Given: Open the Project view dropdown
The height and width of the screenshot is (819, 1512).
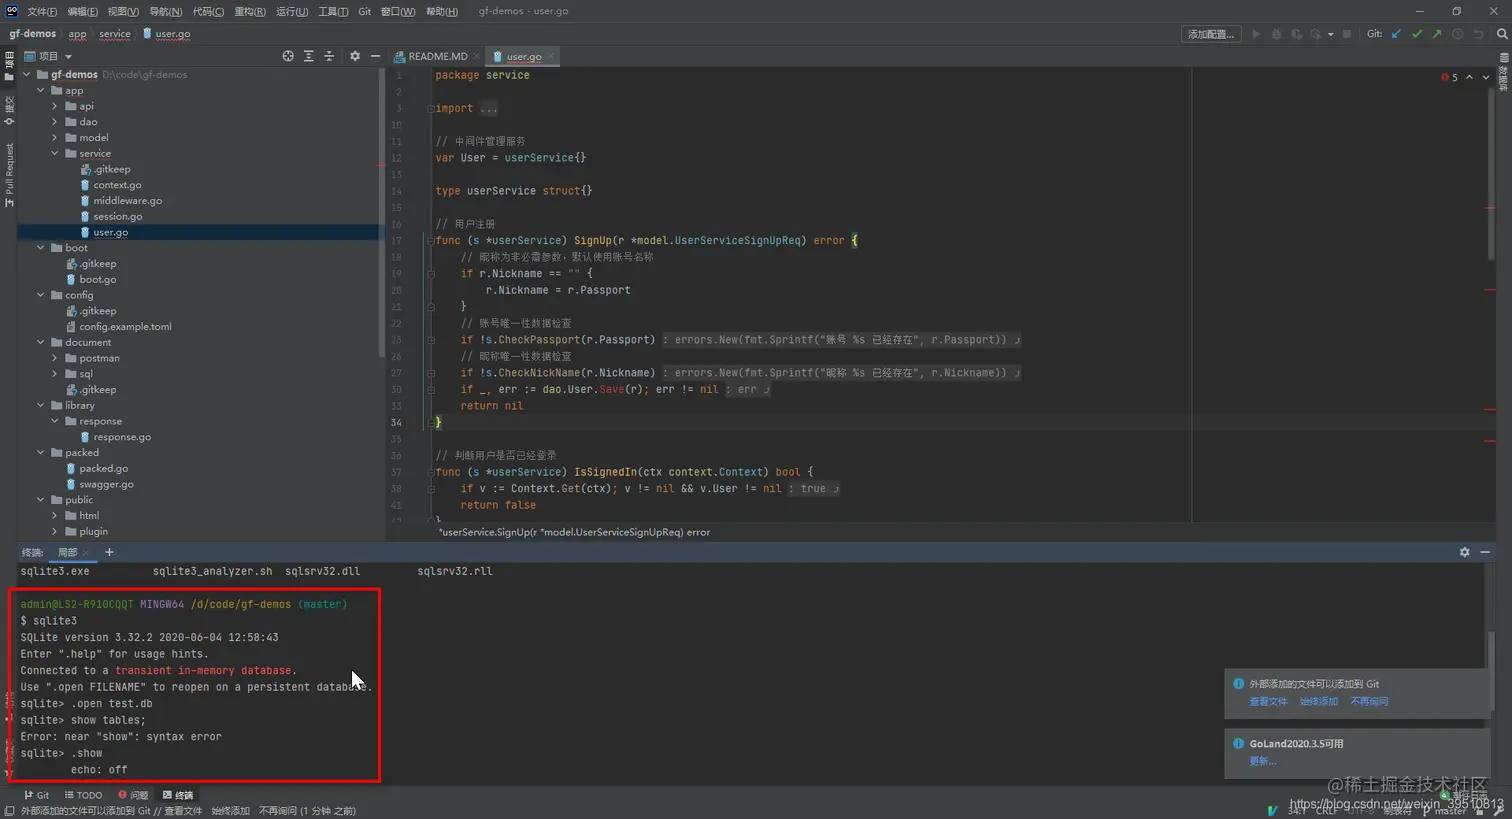Looking at the screenshot, I should [68, 56].
